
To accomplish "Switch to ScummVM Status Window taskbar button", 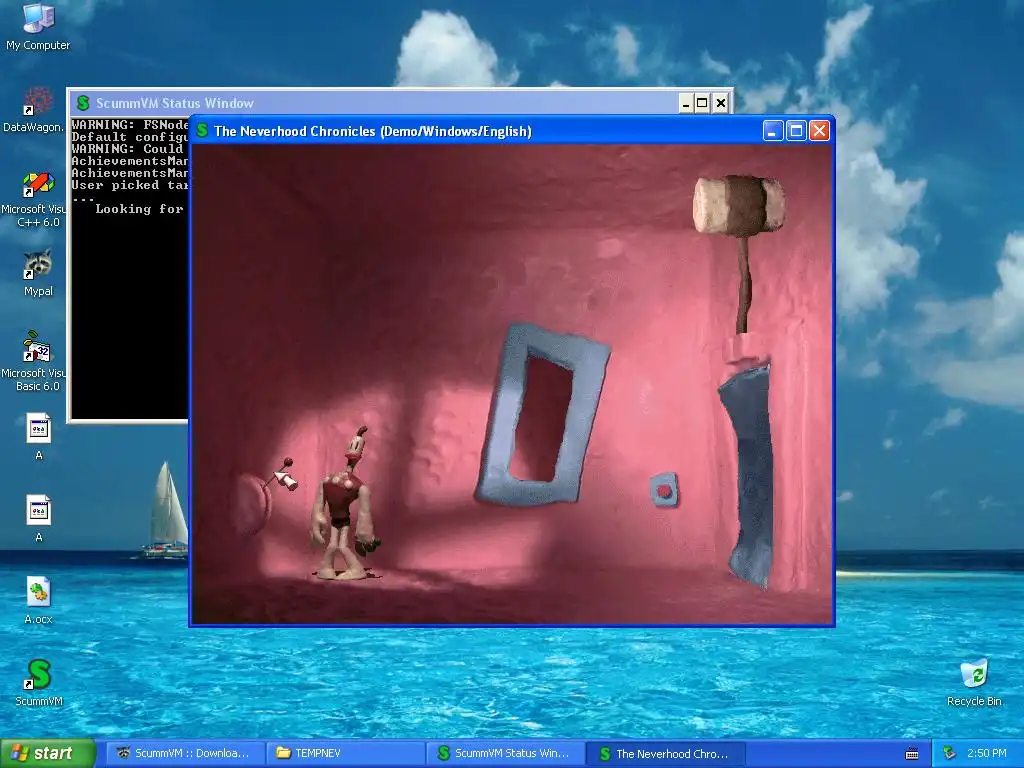I will click(506, 753).
